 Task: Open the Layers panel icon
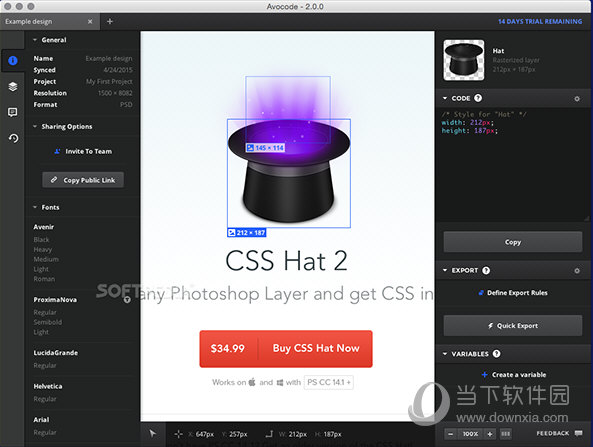tap(13, 87)
